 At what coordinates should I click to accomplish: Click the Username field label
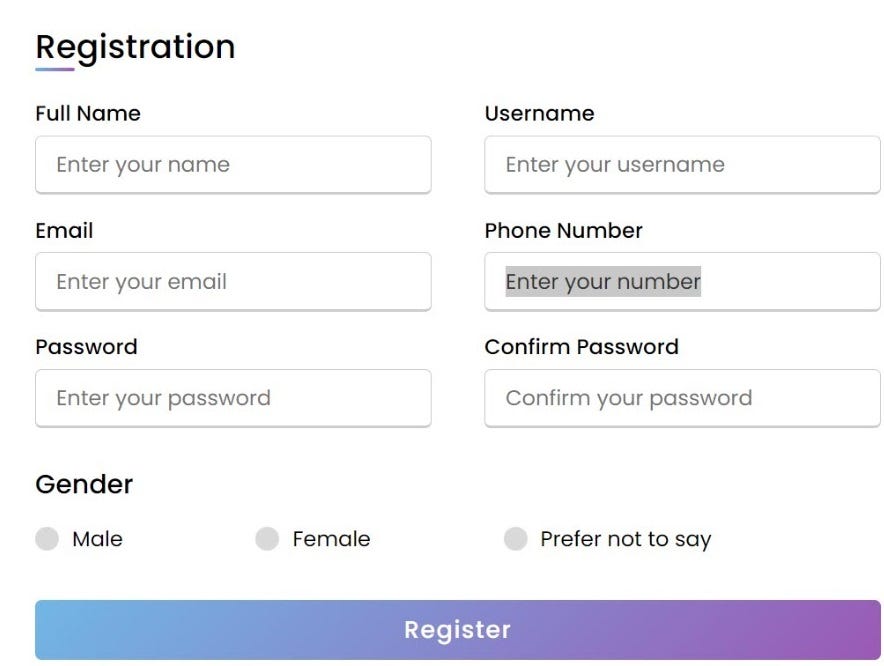point(539,113)
